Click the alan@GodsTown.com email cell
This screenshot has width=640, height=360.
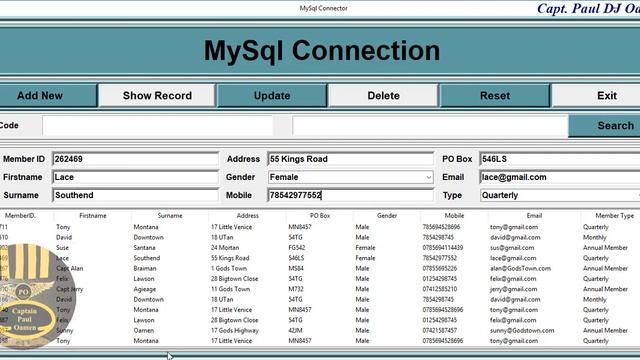tap(520, 269)
